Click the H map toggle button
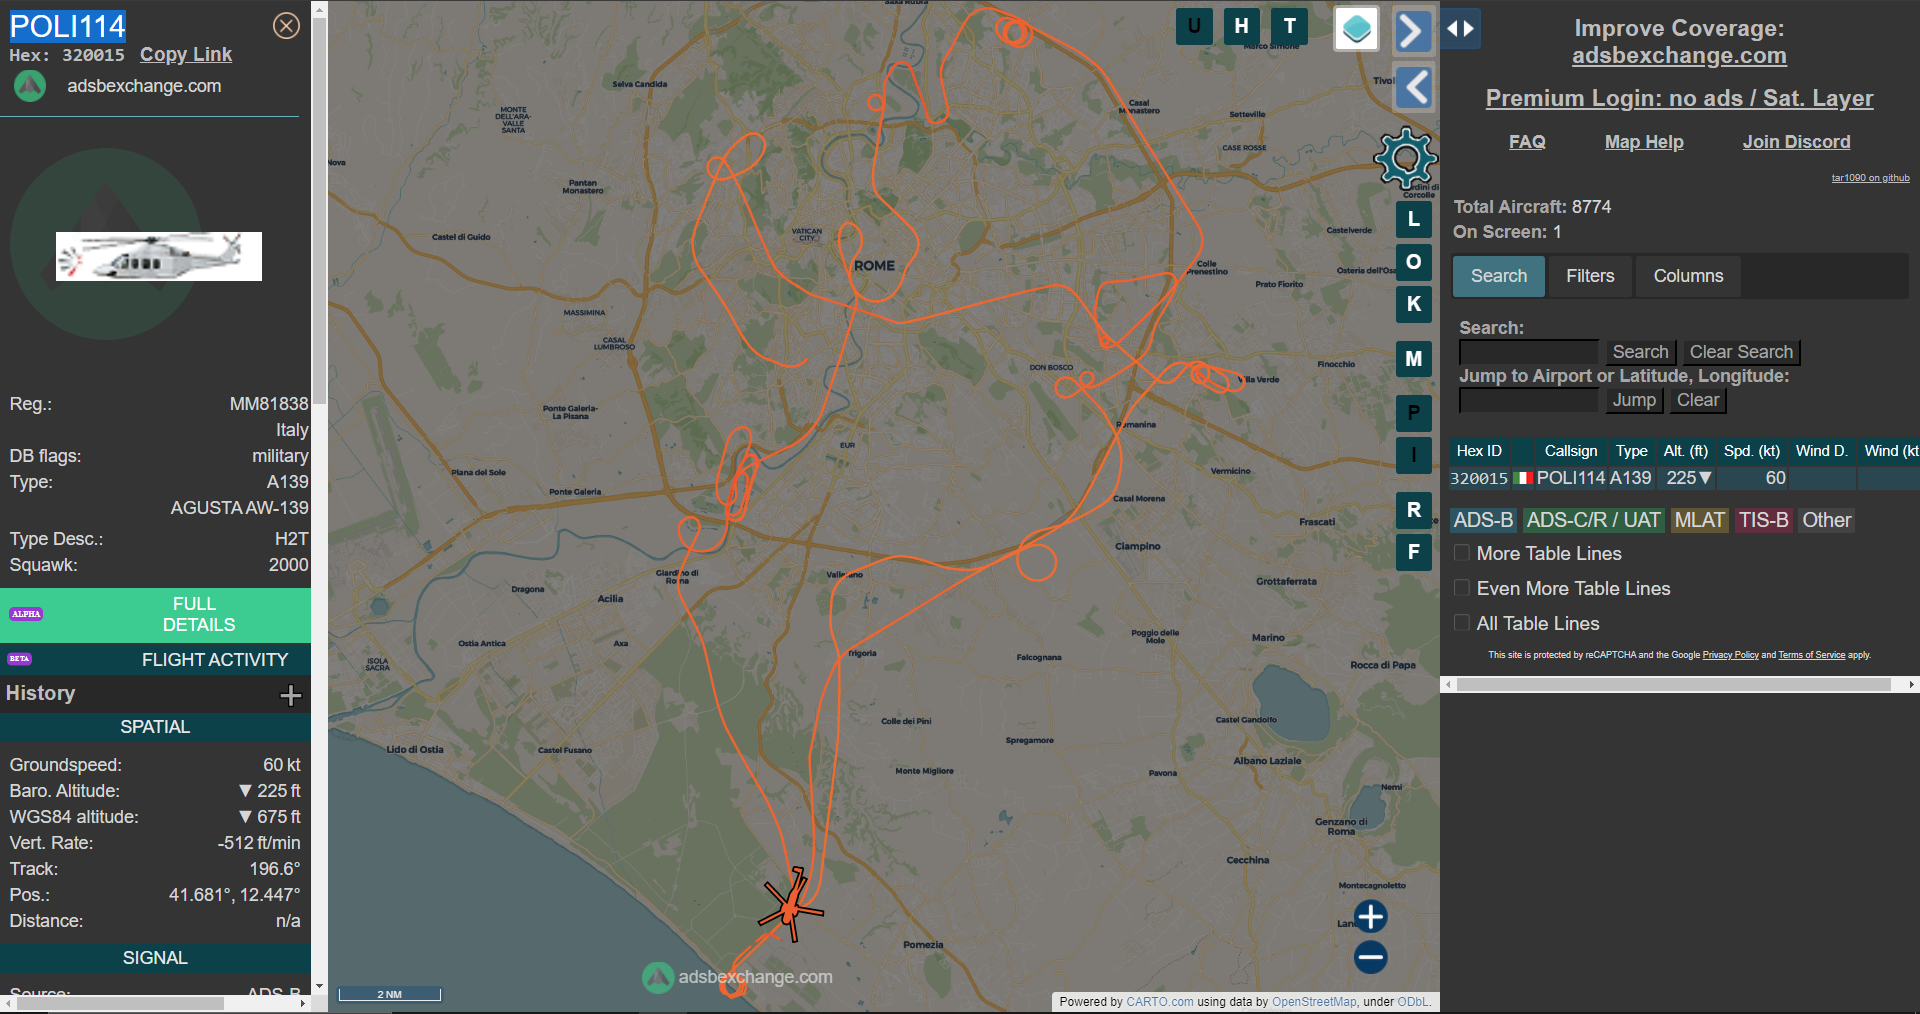Screen dimensions: 1920x1014 pos(1242,26)
